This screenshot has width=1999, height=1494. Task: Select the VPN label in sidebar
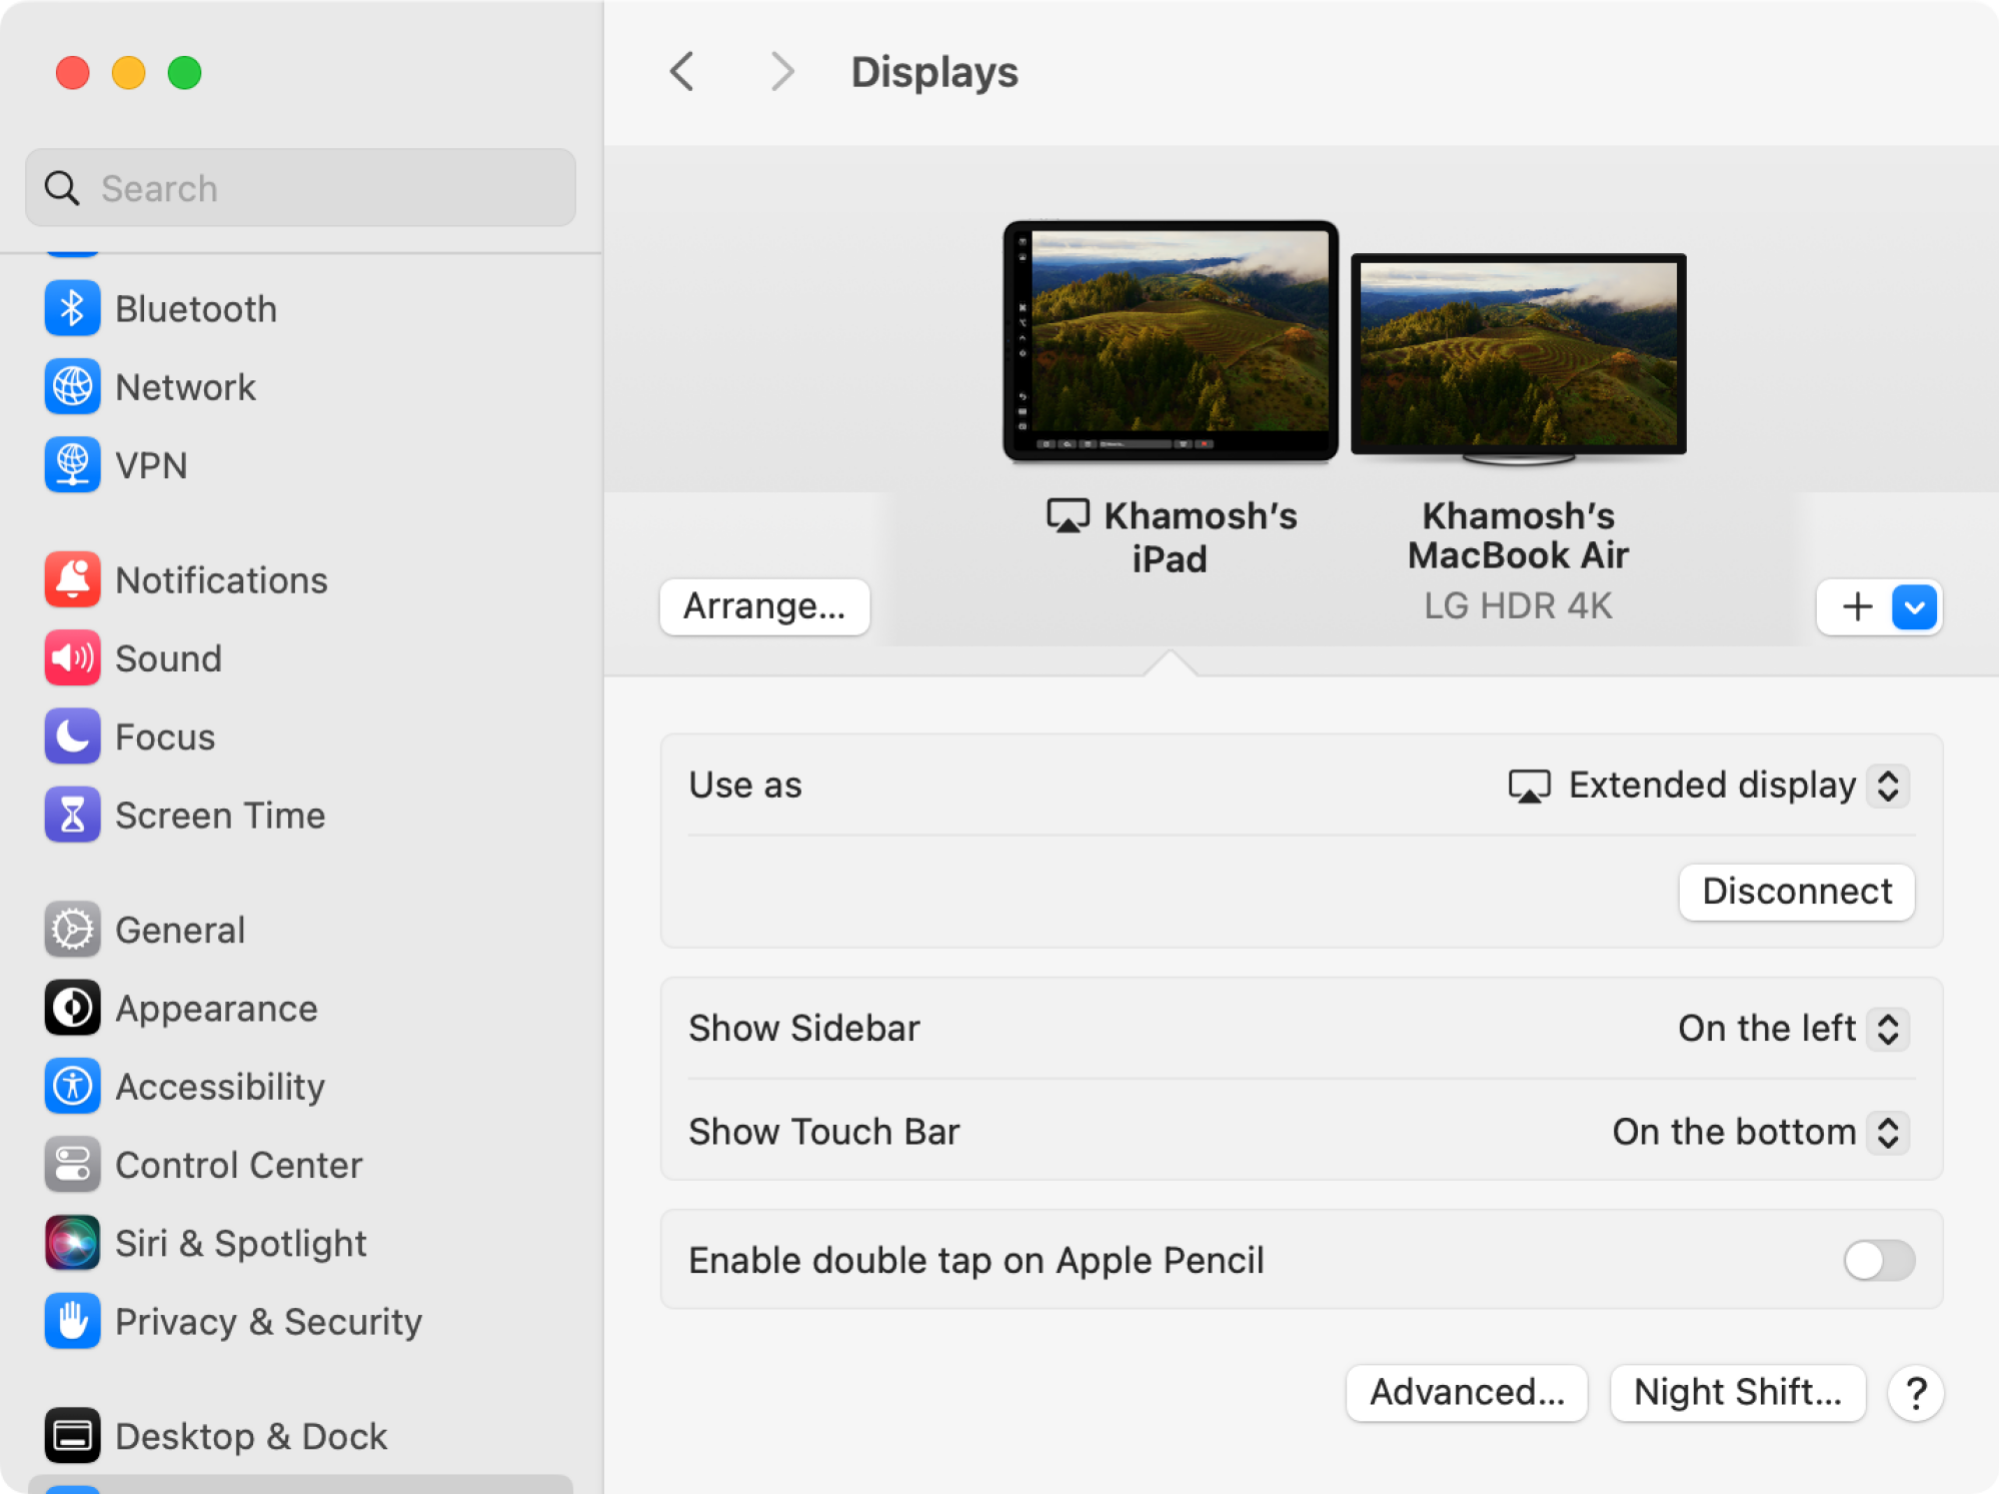point(151,465)
